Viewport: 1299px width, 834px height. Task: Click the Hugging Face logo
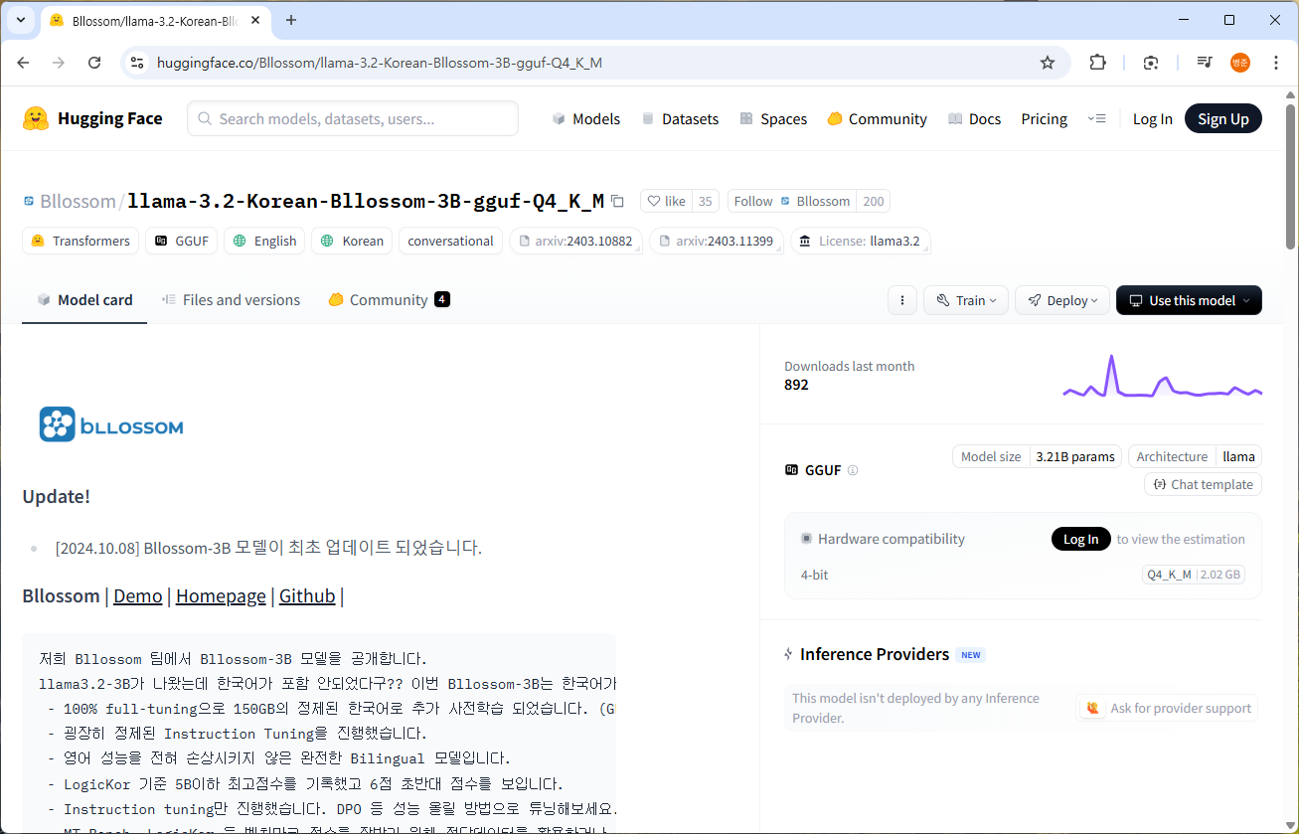92,118
